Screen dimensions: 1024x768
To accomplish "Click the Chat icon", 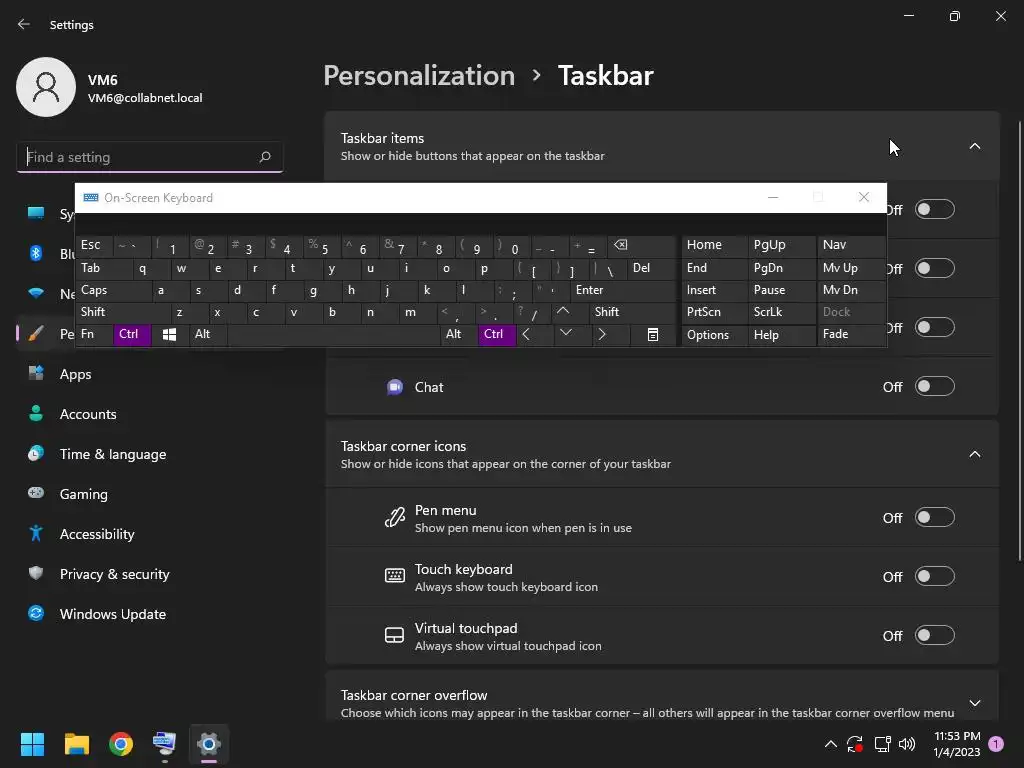I will point(394,387).
